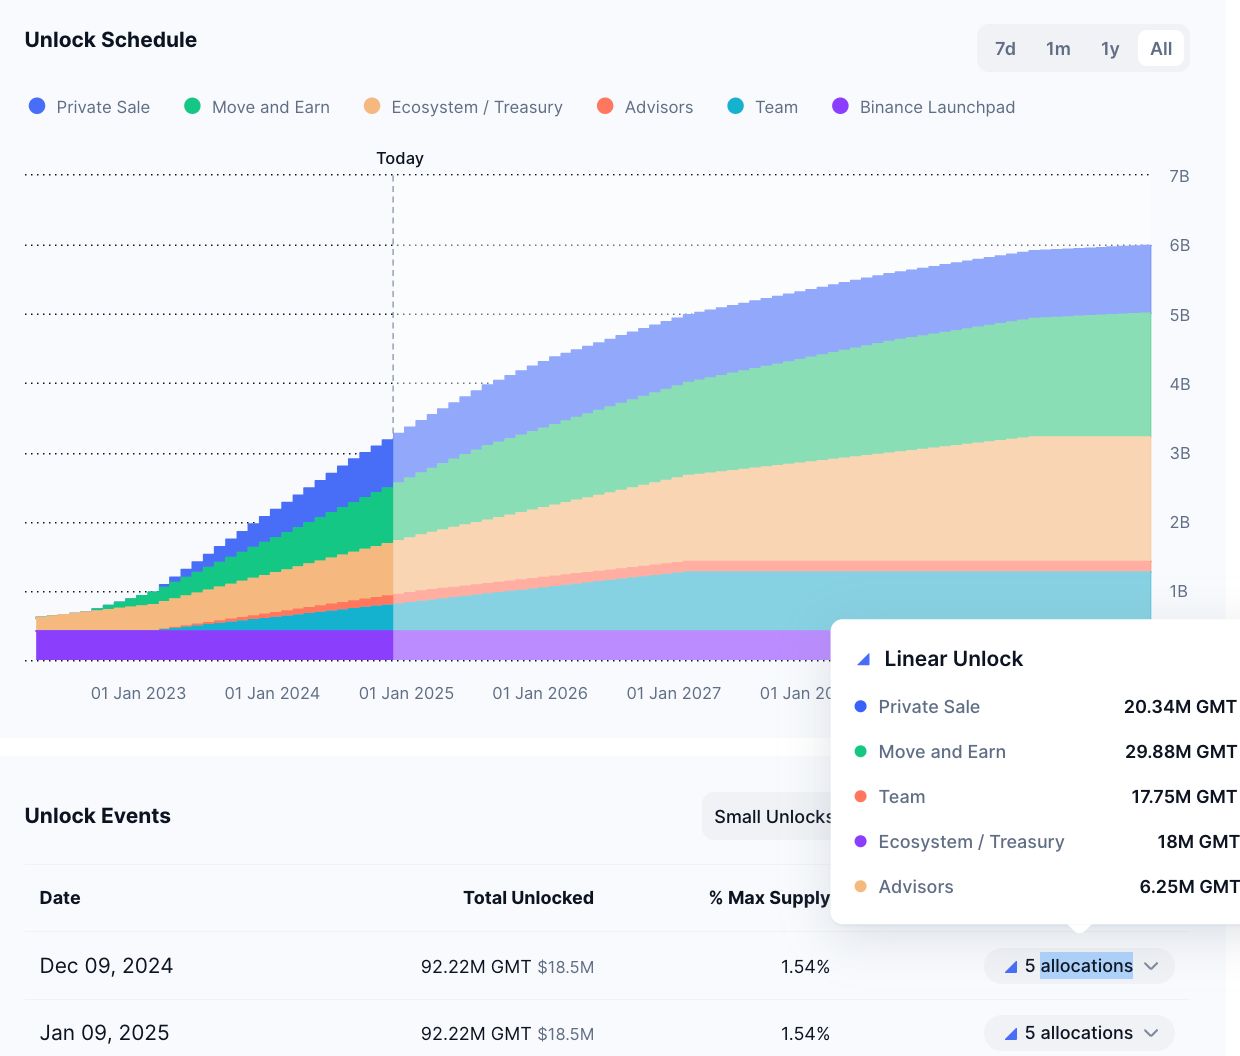
Task: Click the linear unlock icon in Jan 09 row
Action: coord(1011,1033)
